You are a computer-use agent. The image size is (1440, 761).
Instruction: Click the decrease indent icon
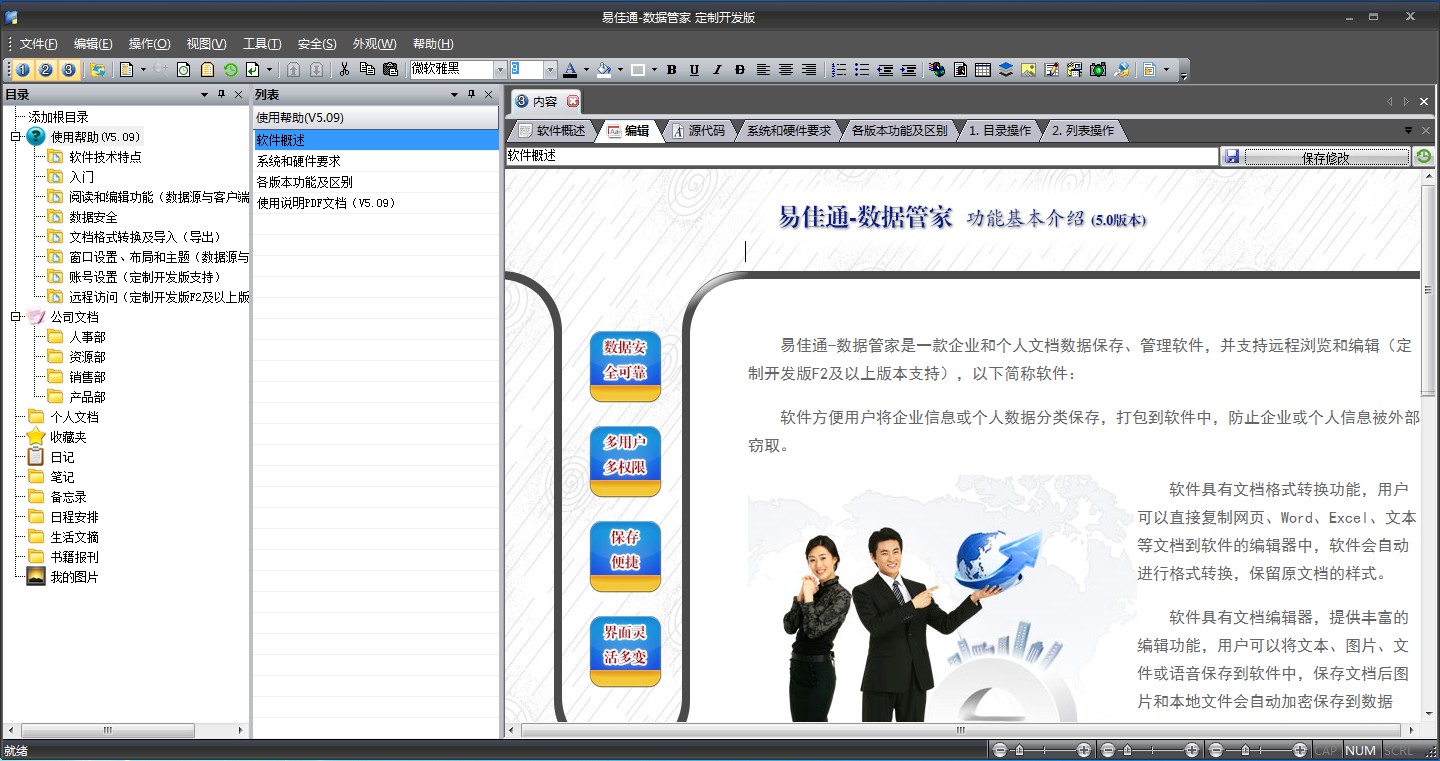click(885, 70)
